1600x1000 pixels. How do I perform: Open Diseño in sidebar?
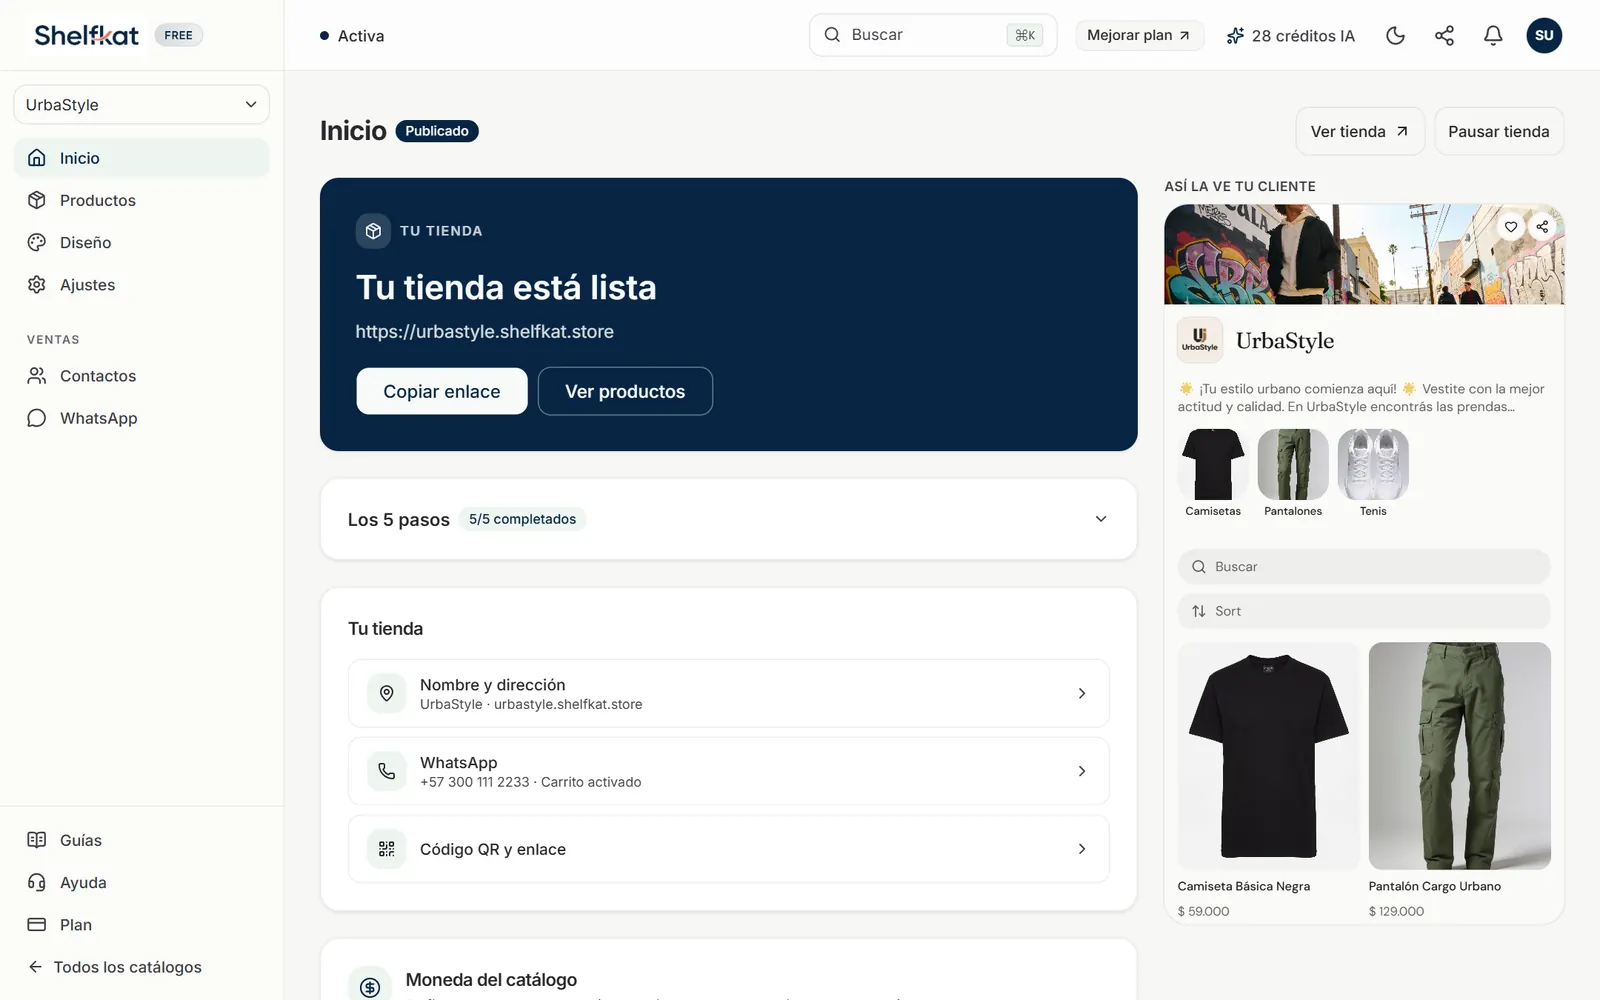[141, 242]
